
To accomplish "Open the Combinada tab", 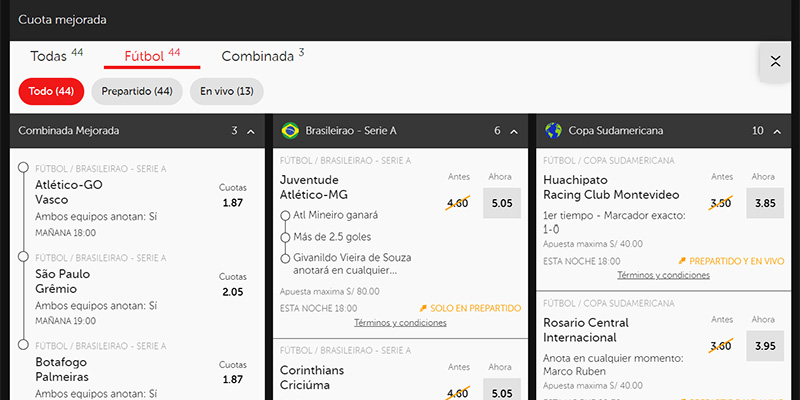I will [x=263, y=56].
